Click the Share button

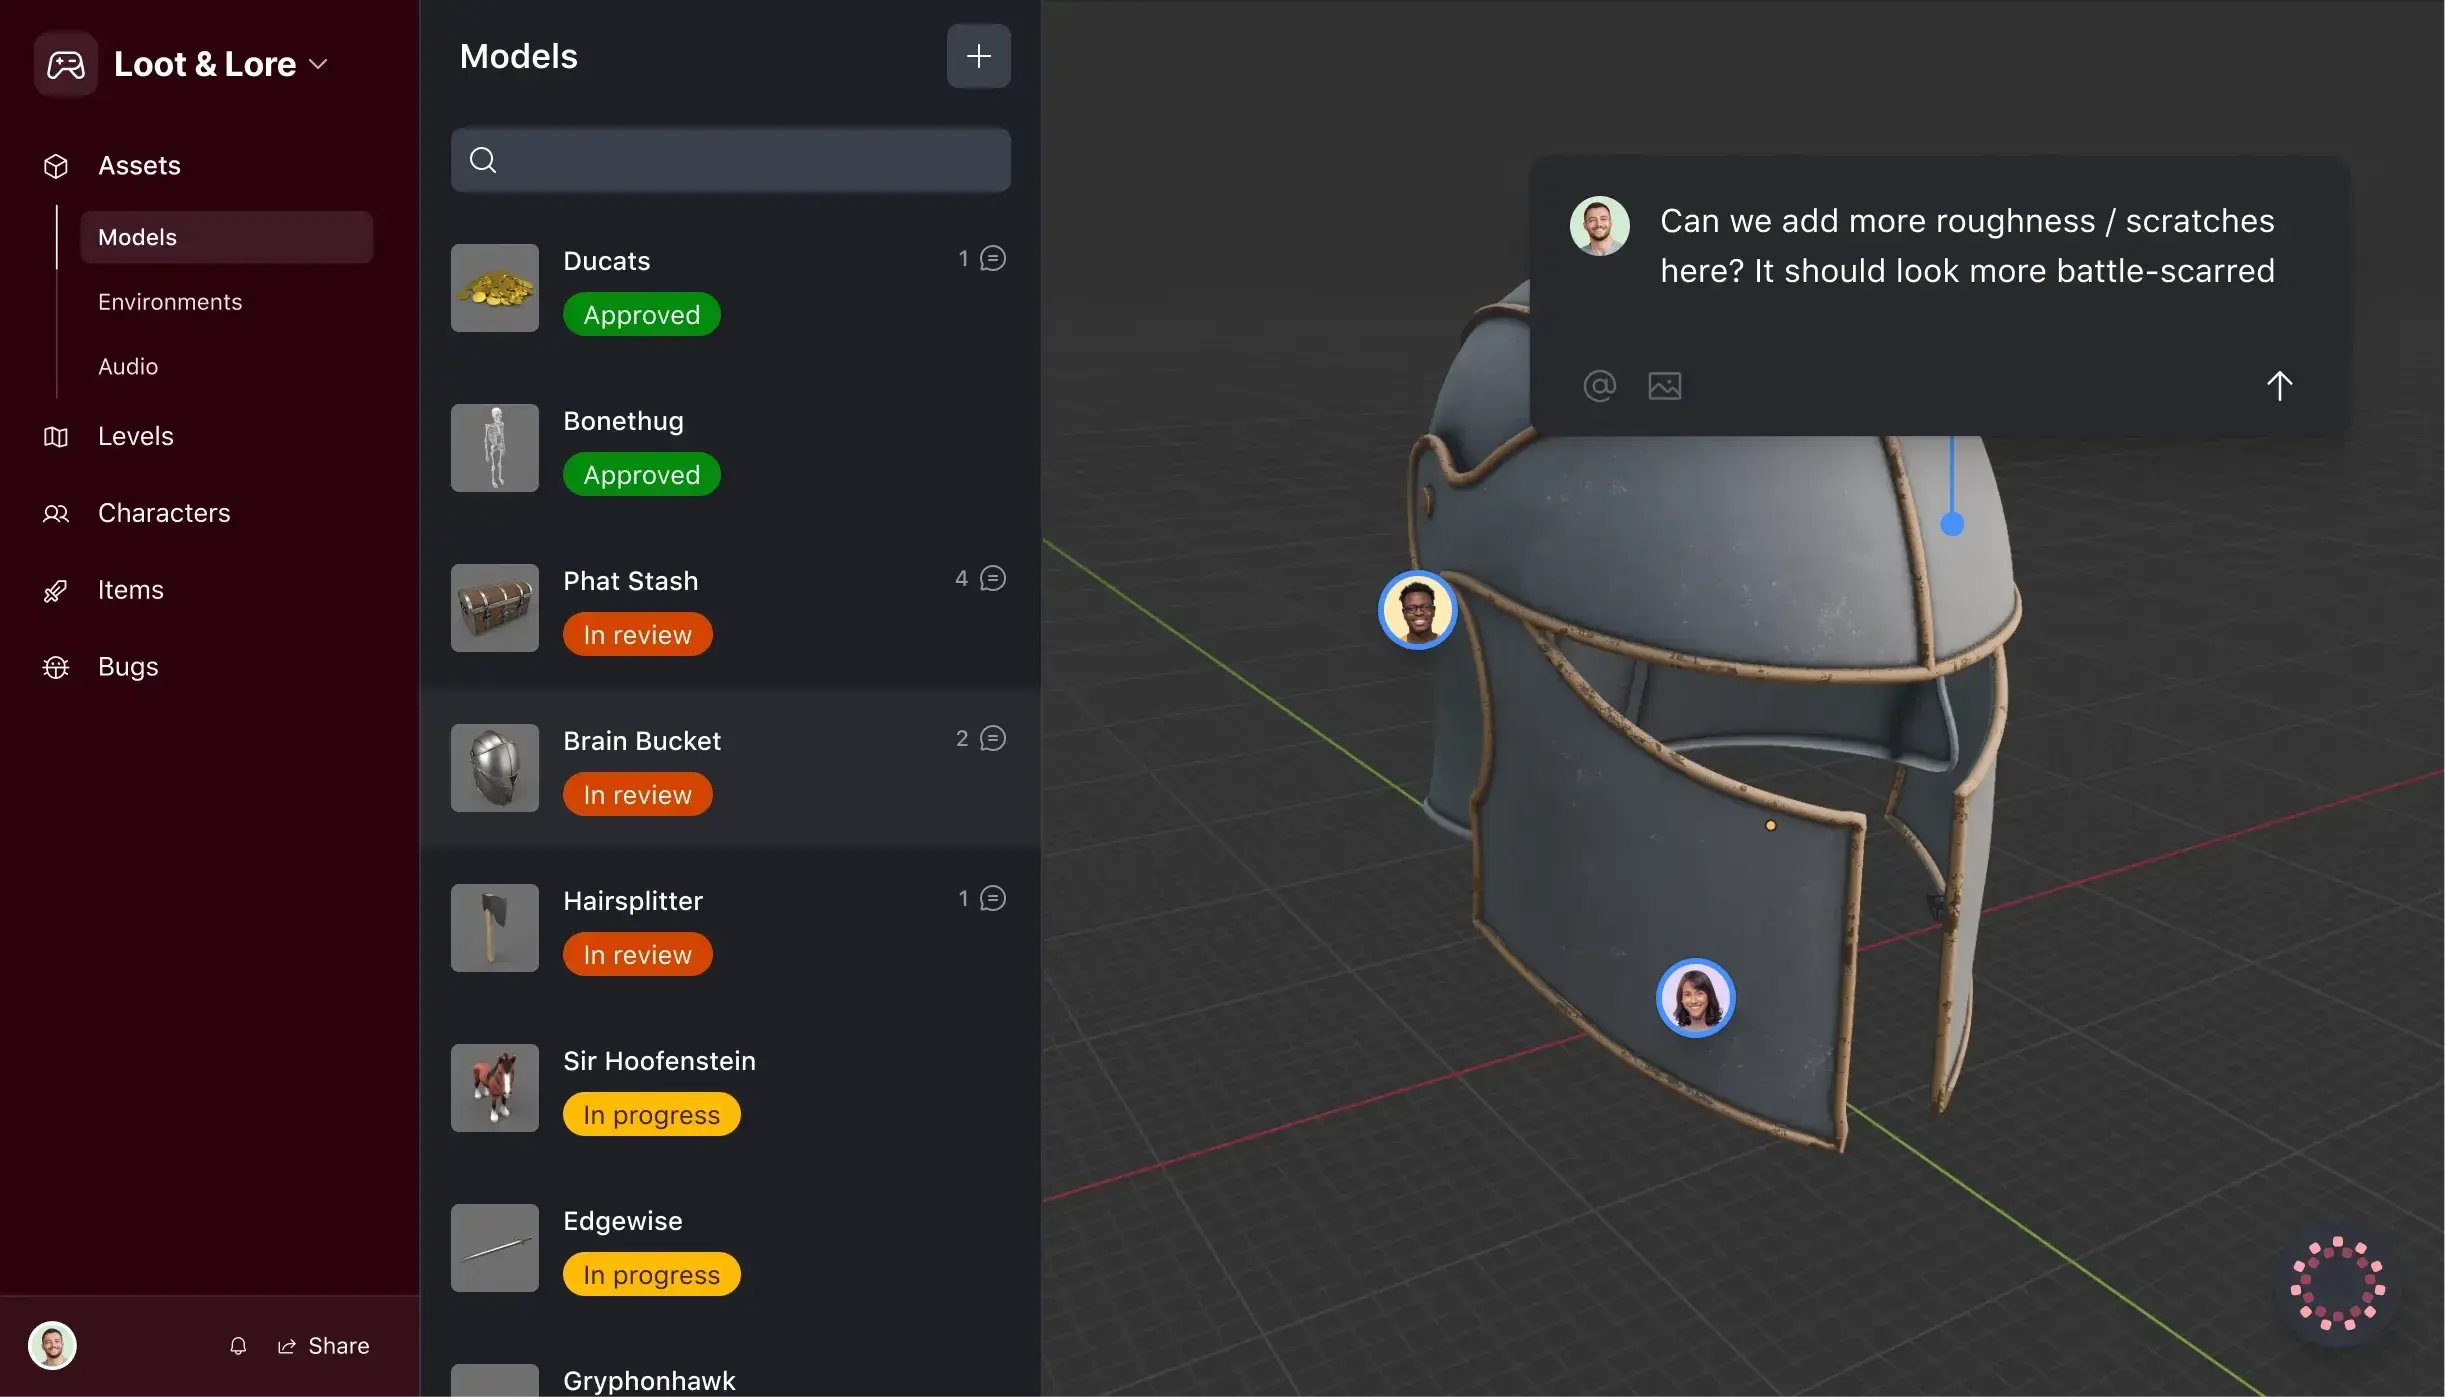(x=324, y=1345)
